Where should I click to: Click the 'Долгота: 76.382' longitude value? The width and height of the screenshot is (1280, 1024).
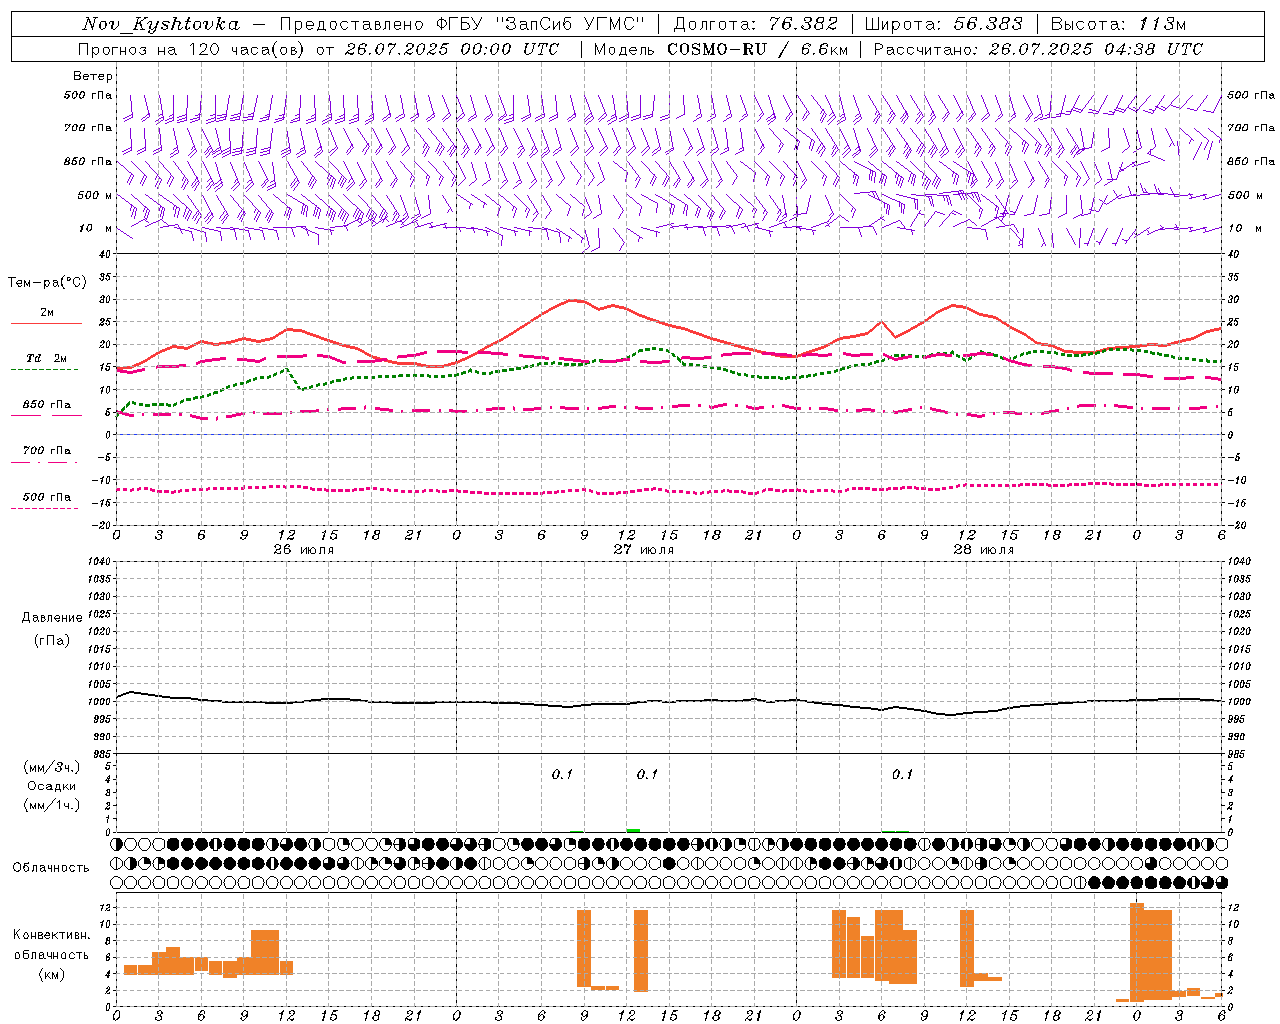[x=756, y=24]
